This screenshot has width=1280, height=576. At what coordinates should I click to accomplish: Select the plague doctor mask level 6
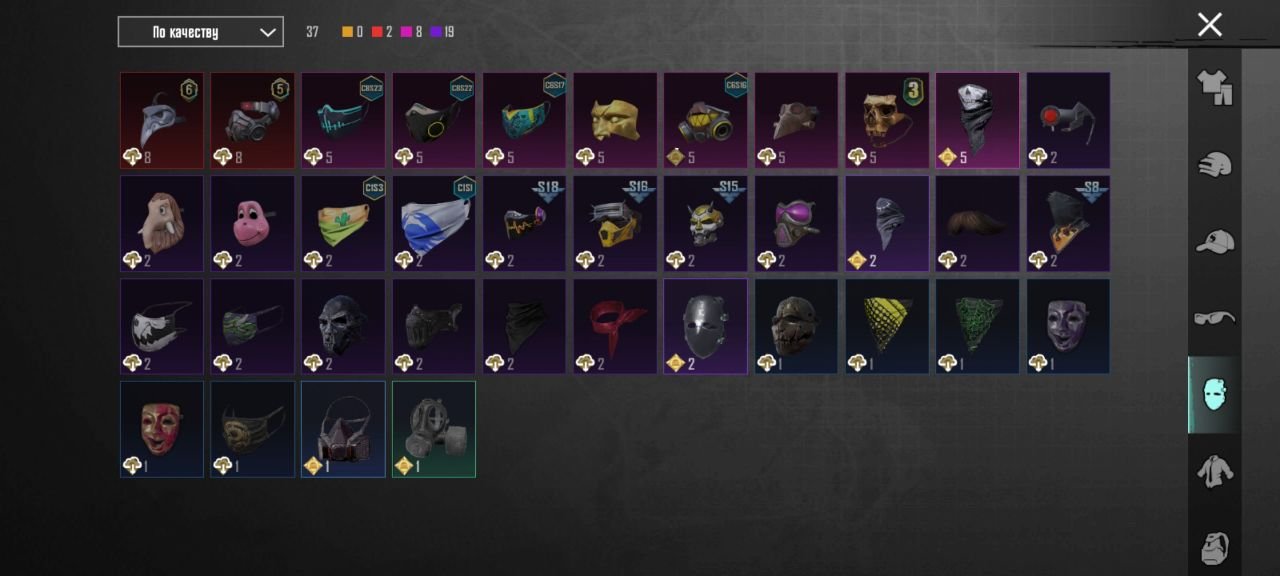pyautogui.click(x=162, y=120)
